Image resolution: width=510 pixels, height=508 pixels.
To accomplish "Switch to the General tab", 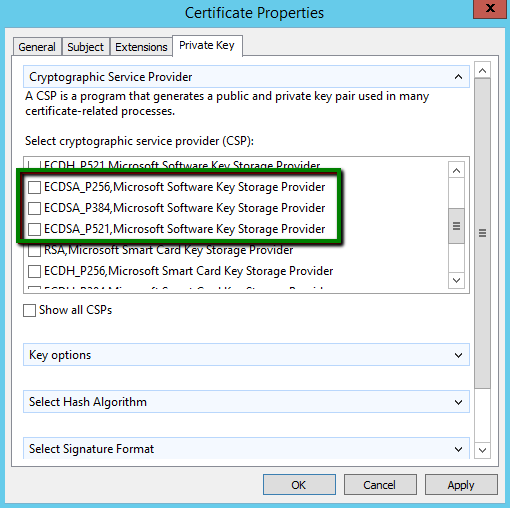I will [x=37, y=47].
